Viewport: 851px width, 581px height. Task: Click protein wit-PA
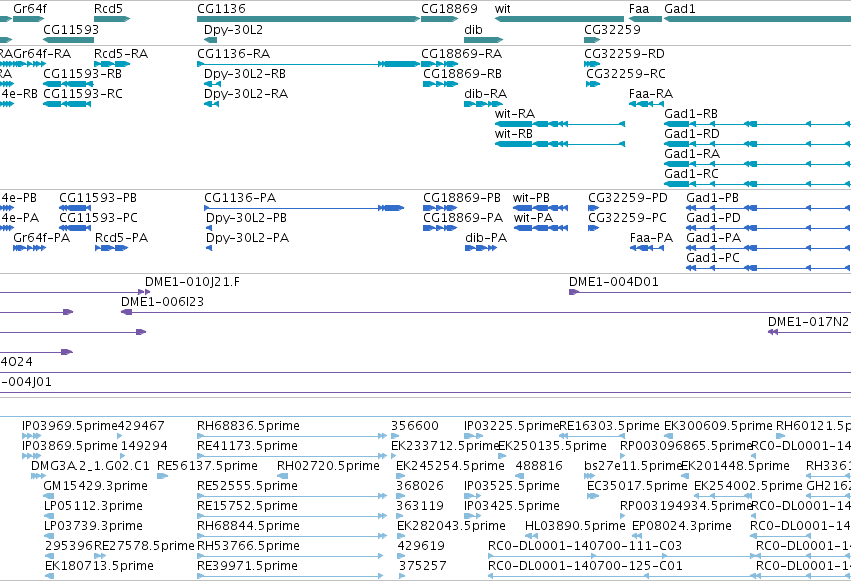[533, 218]
